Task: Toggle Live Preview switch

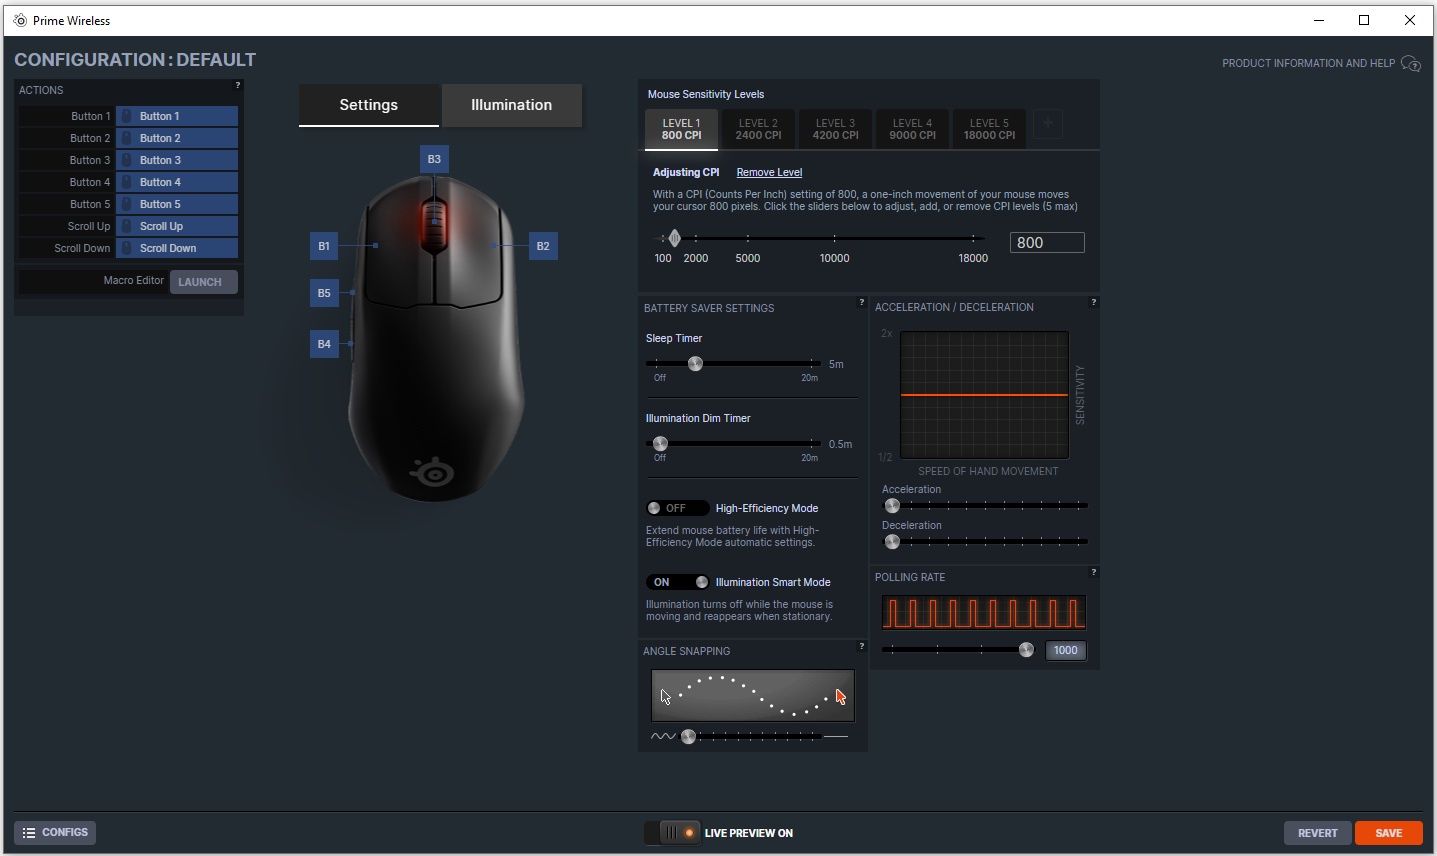Action: click(672, 833)
